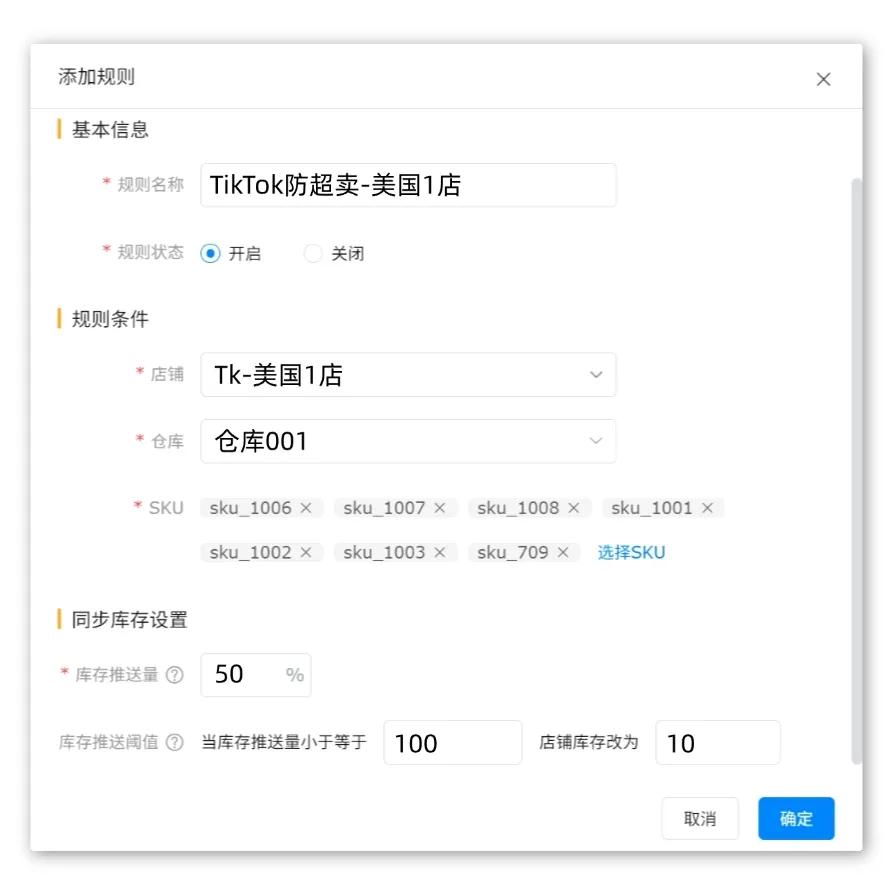
Task: Click the 库存推送量 percent input
Action: 245,675
